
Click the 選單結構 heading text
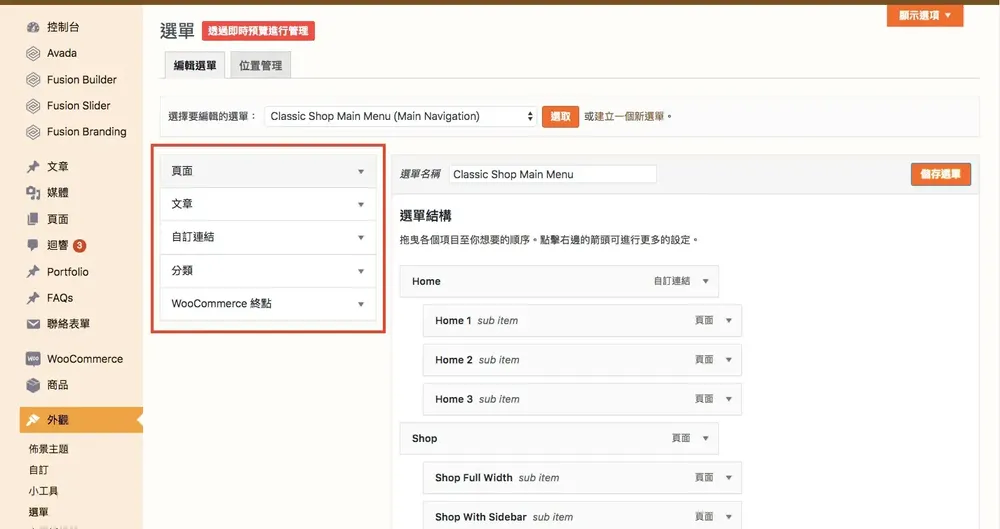425,216
